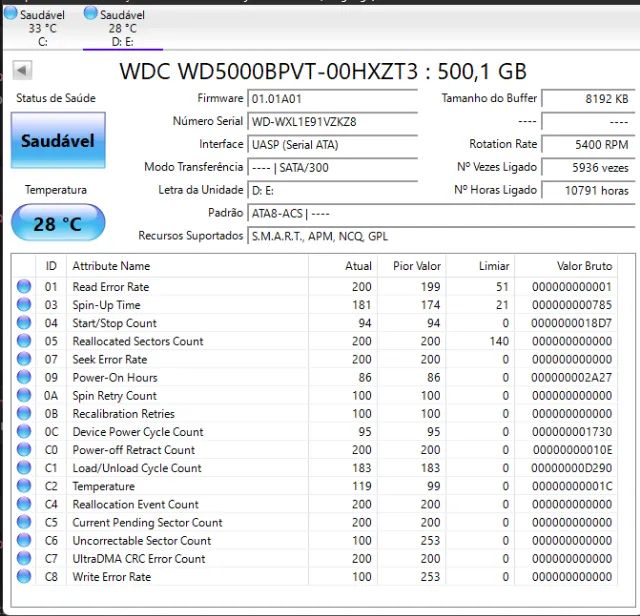Click the status orb for Read Error Rate
Image resolution: width=640 pixels, height=616 pixels.
tap(24, 286)
